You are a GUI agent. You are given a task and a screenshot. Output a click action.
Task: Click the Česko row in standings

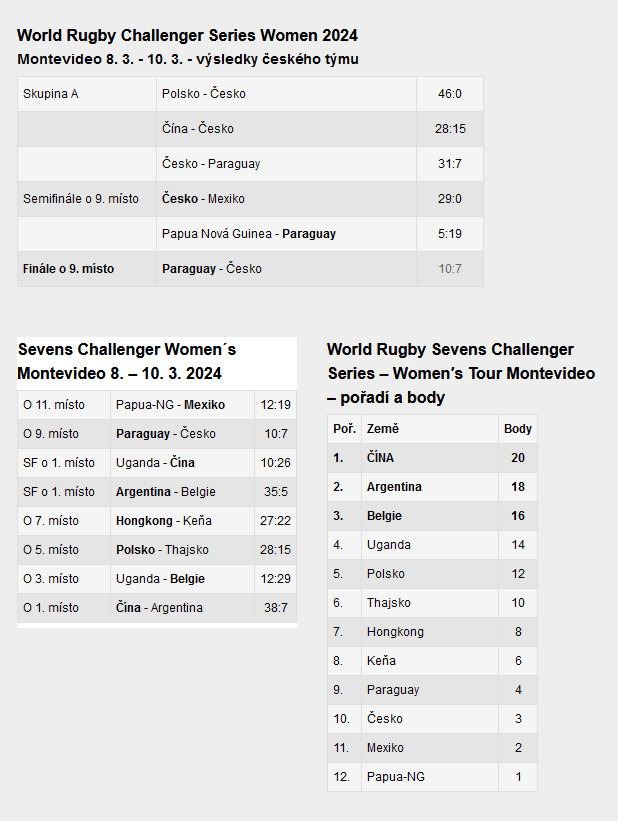click(385, 719)
